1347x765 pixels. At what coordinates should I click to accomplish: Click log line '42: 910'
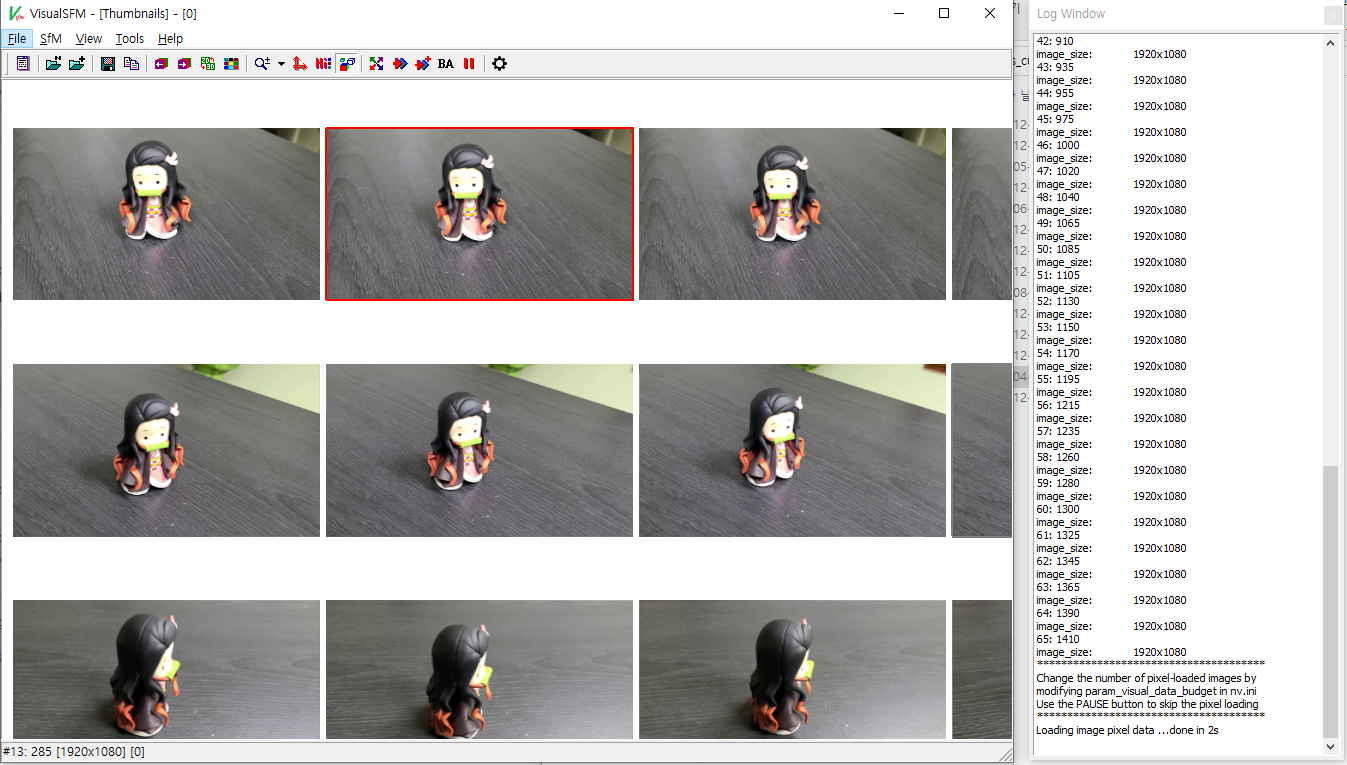click(1053, 41)
